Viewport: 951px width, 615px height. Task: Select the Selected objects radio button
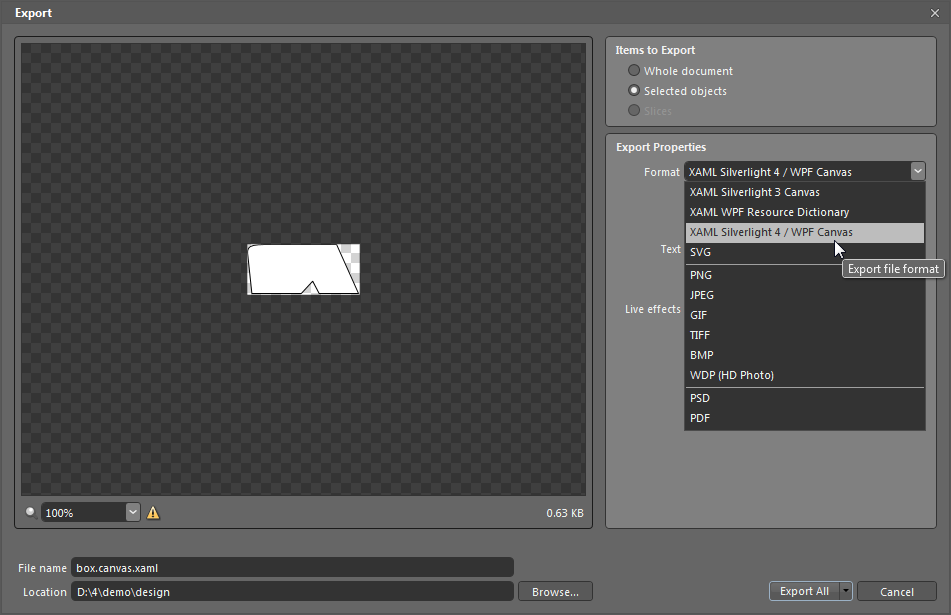point(634,90)
